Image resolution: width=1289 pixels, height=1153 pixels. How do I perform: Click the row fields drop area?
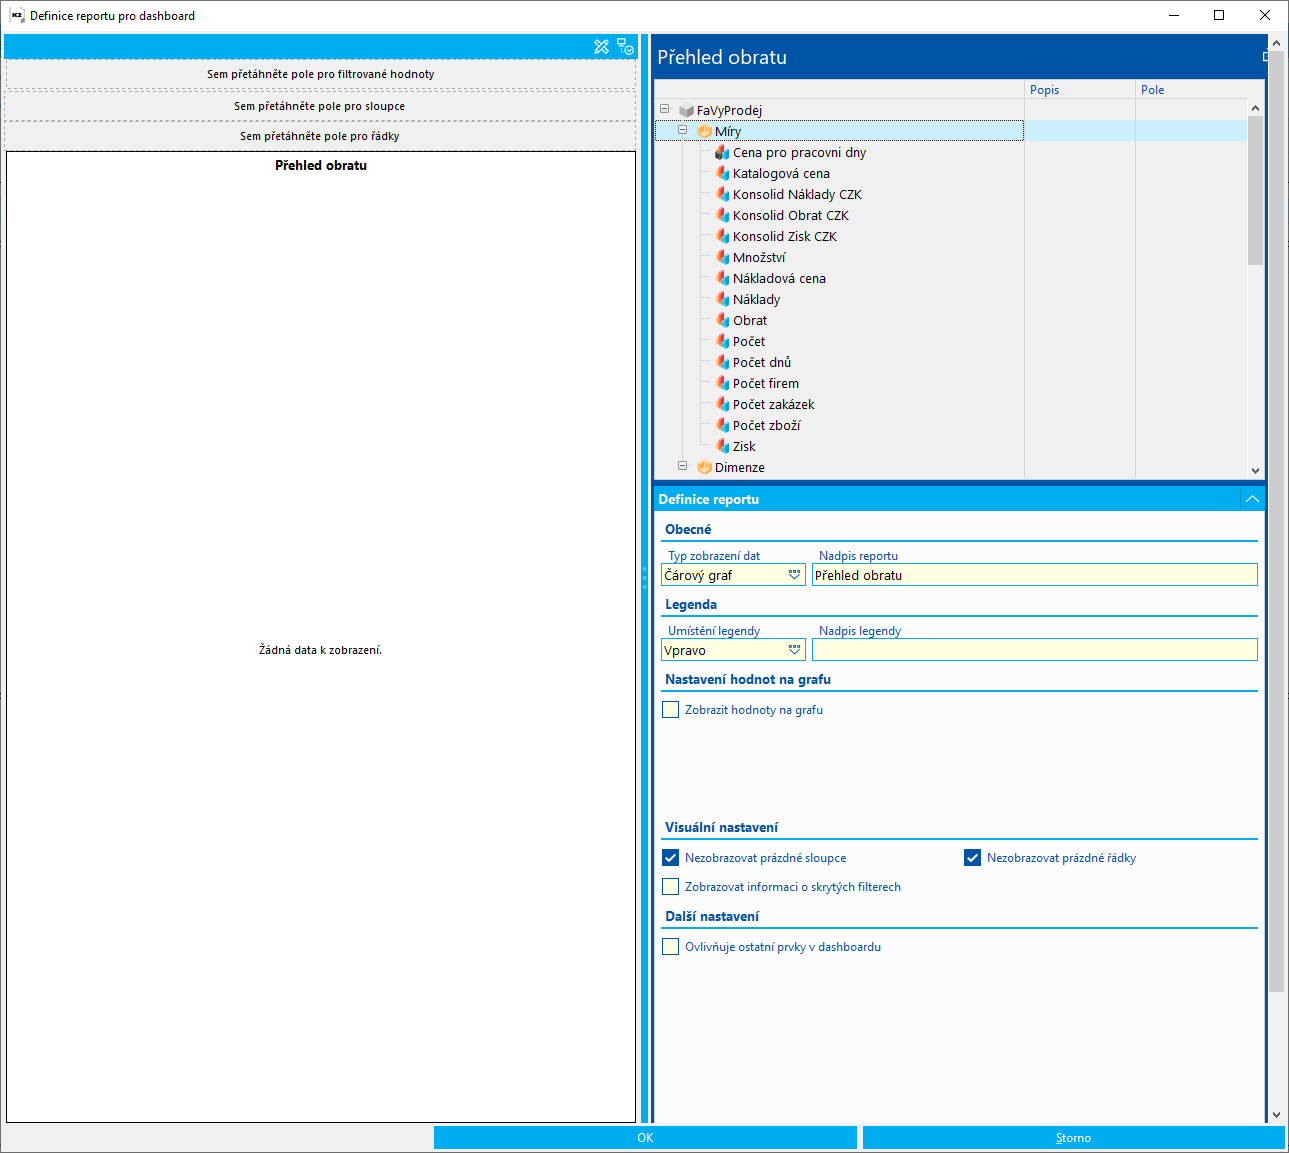(321, 136)
